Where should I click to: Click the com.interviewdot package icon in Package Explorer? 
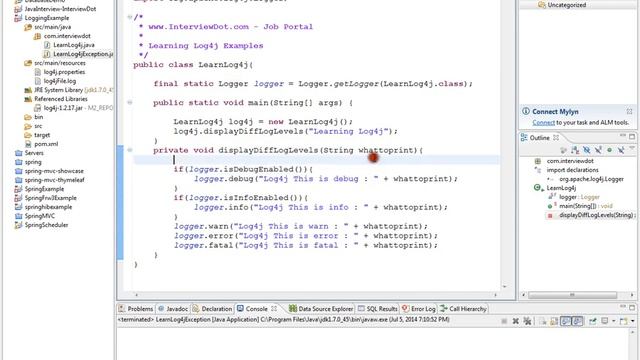(x=37, y=36)
